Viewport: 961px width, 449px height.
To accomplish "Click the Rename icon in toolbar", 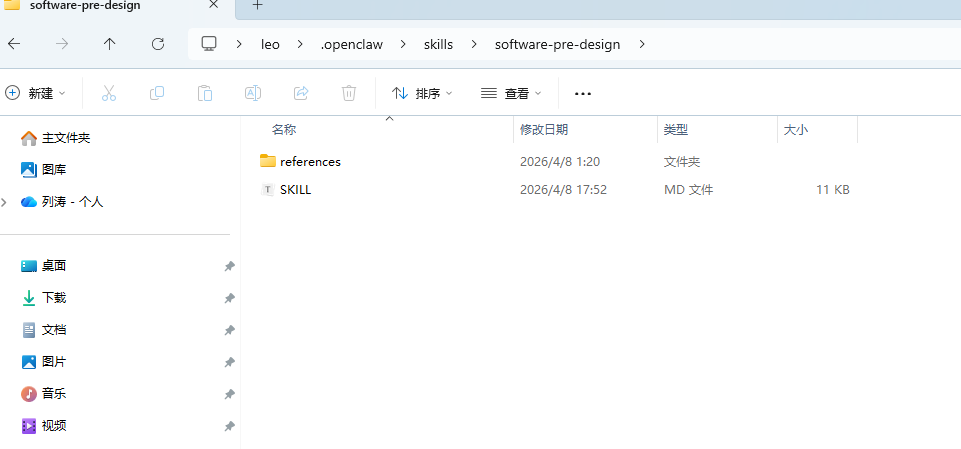I will click(253, 93).
